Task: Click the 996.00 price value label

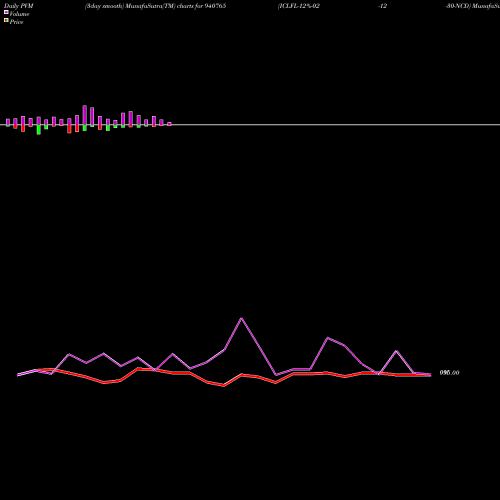Action: (449, 373)
